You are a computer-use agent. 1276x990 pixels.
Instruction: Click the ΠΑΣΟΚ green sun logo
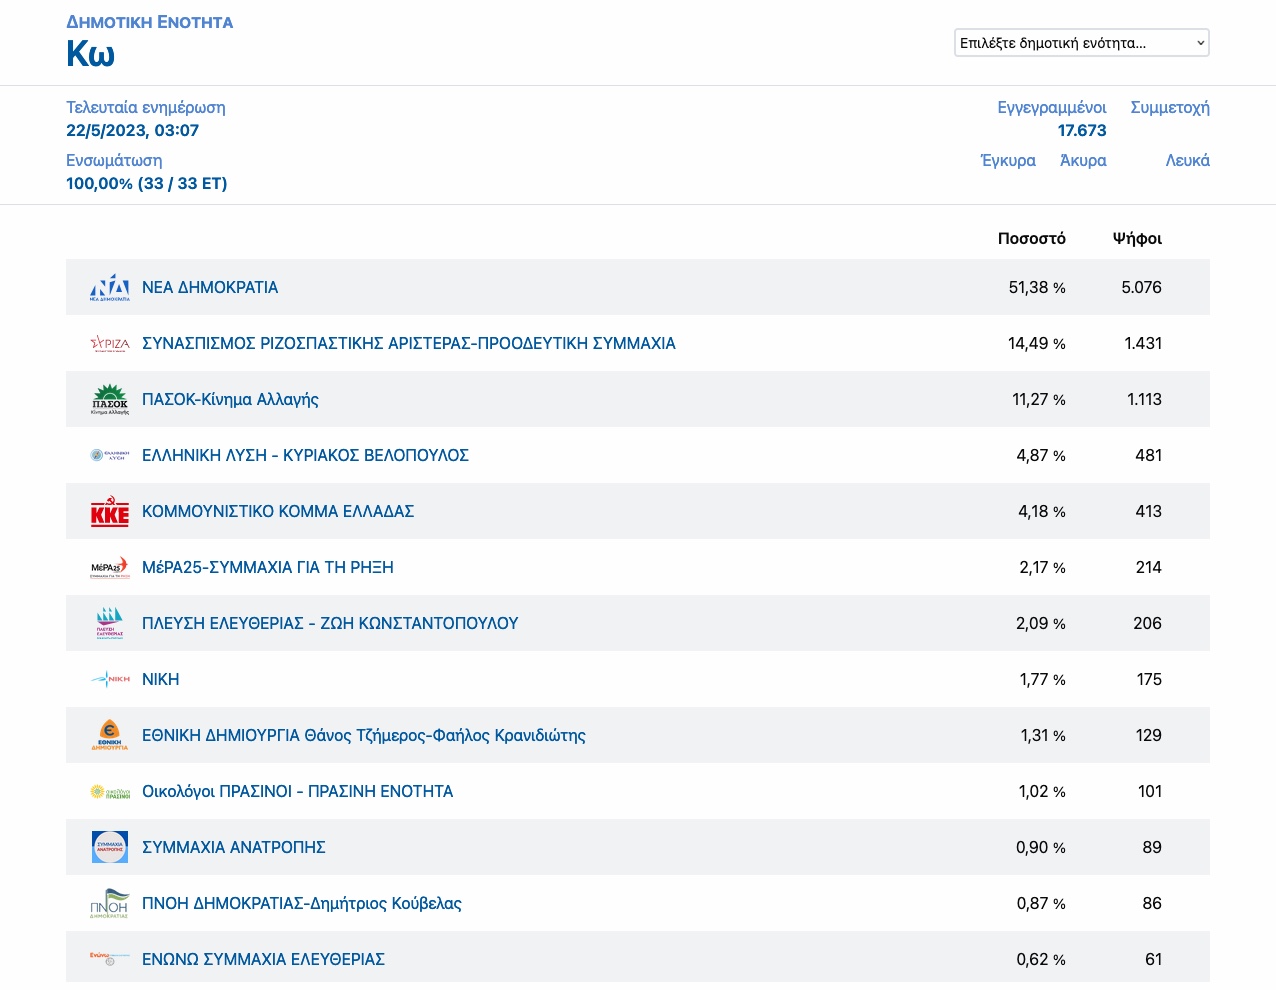[110, 399]
